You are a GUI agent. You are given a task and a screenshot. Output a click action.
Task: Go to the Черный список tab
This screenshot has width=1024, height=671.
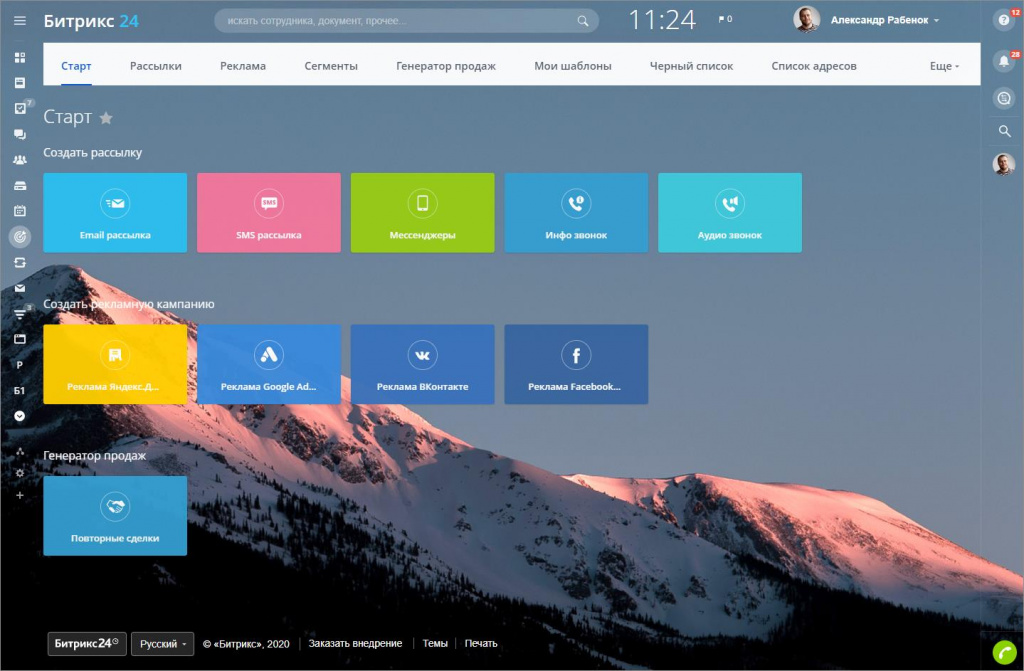(691, 66)
